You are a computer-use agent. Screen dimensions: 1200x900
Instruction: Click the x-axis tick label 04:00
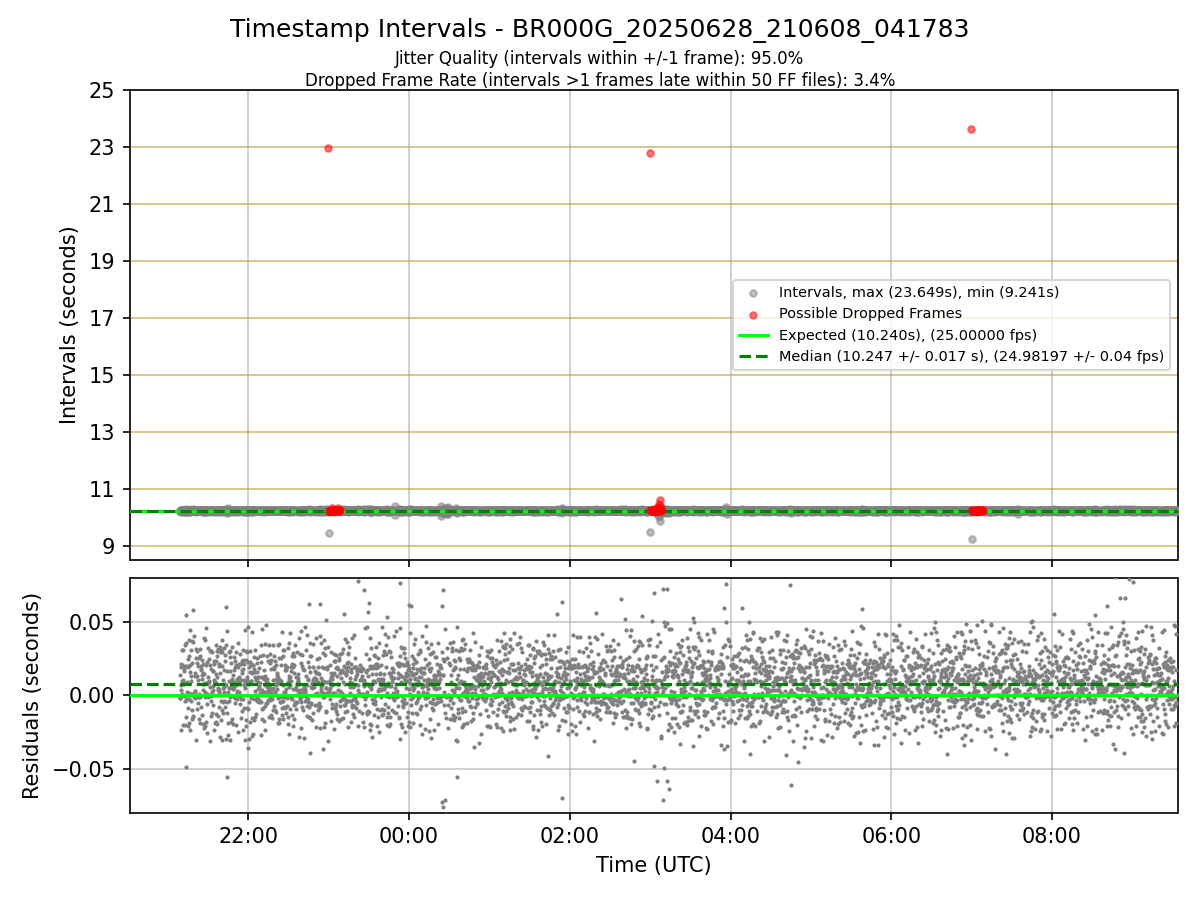click(x=731, y=835)
